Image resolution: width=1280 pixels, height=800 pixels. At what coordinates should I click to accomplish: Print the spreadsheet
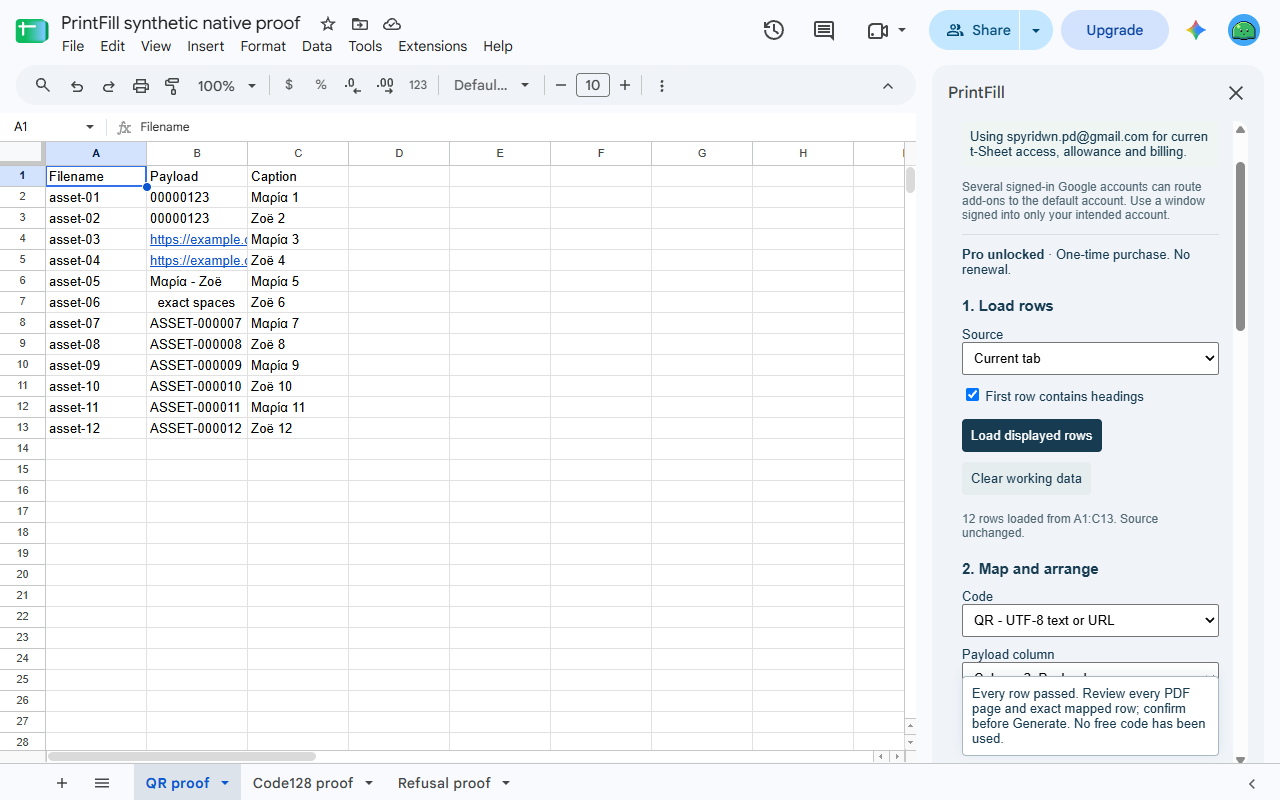coord(141,86)
